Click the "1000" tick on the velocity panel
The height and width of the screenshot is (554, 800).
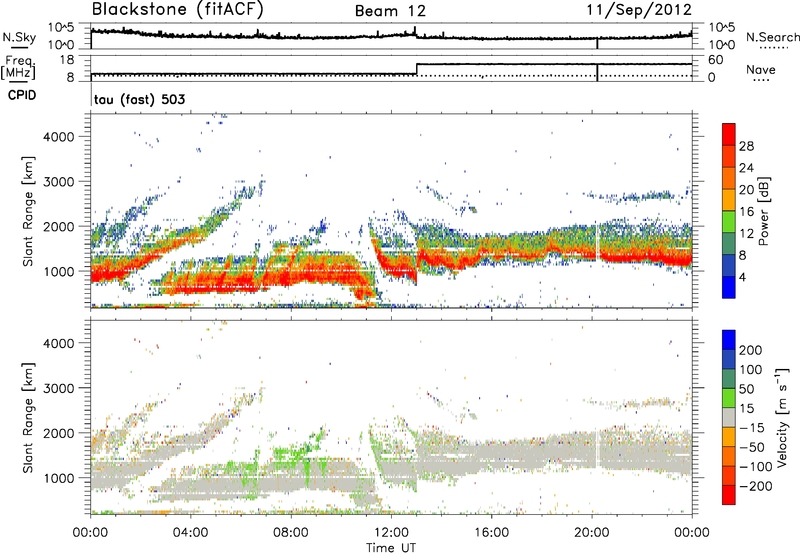point(58,478)
